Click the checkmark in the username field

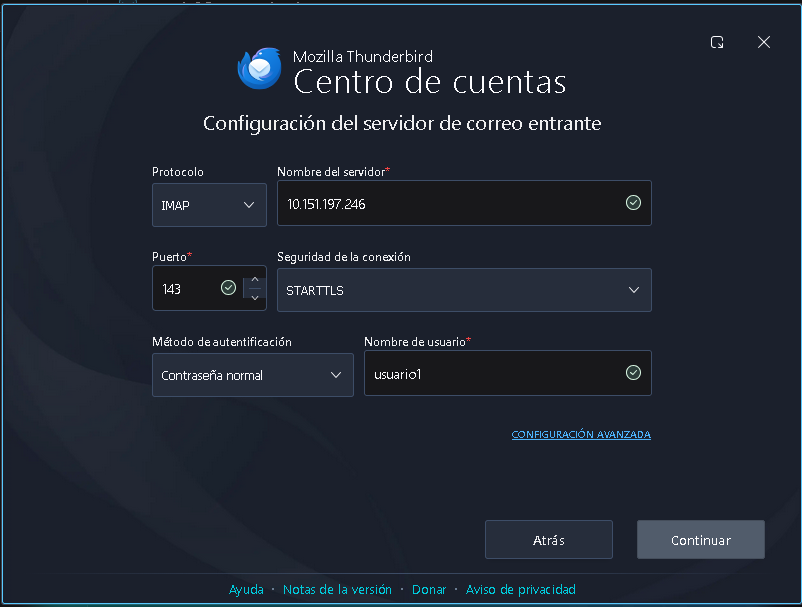click(x=633, y=372)
